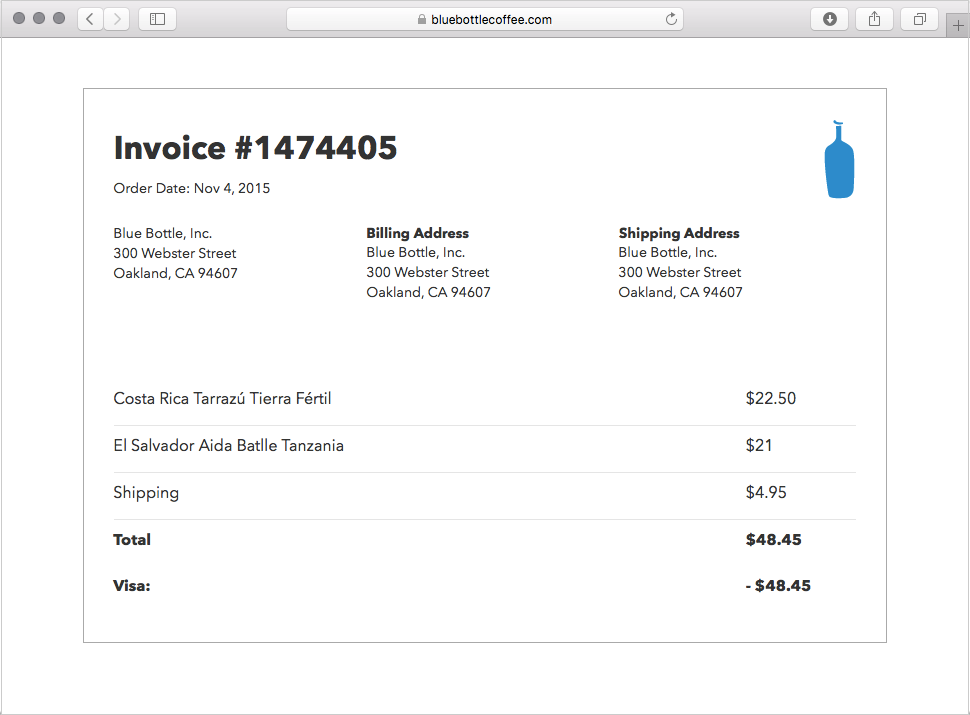970x715 pixels.
Task: Click 300 Webster Street under Shipping Address
Action: 680,272
